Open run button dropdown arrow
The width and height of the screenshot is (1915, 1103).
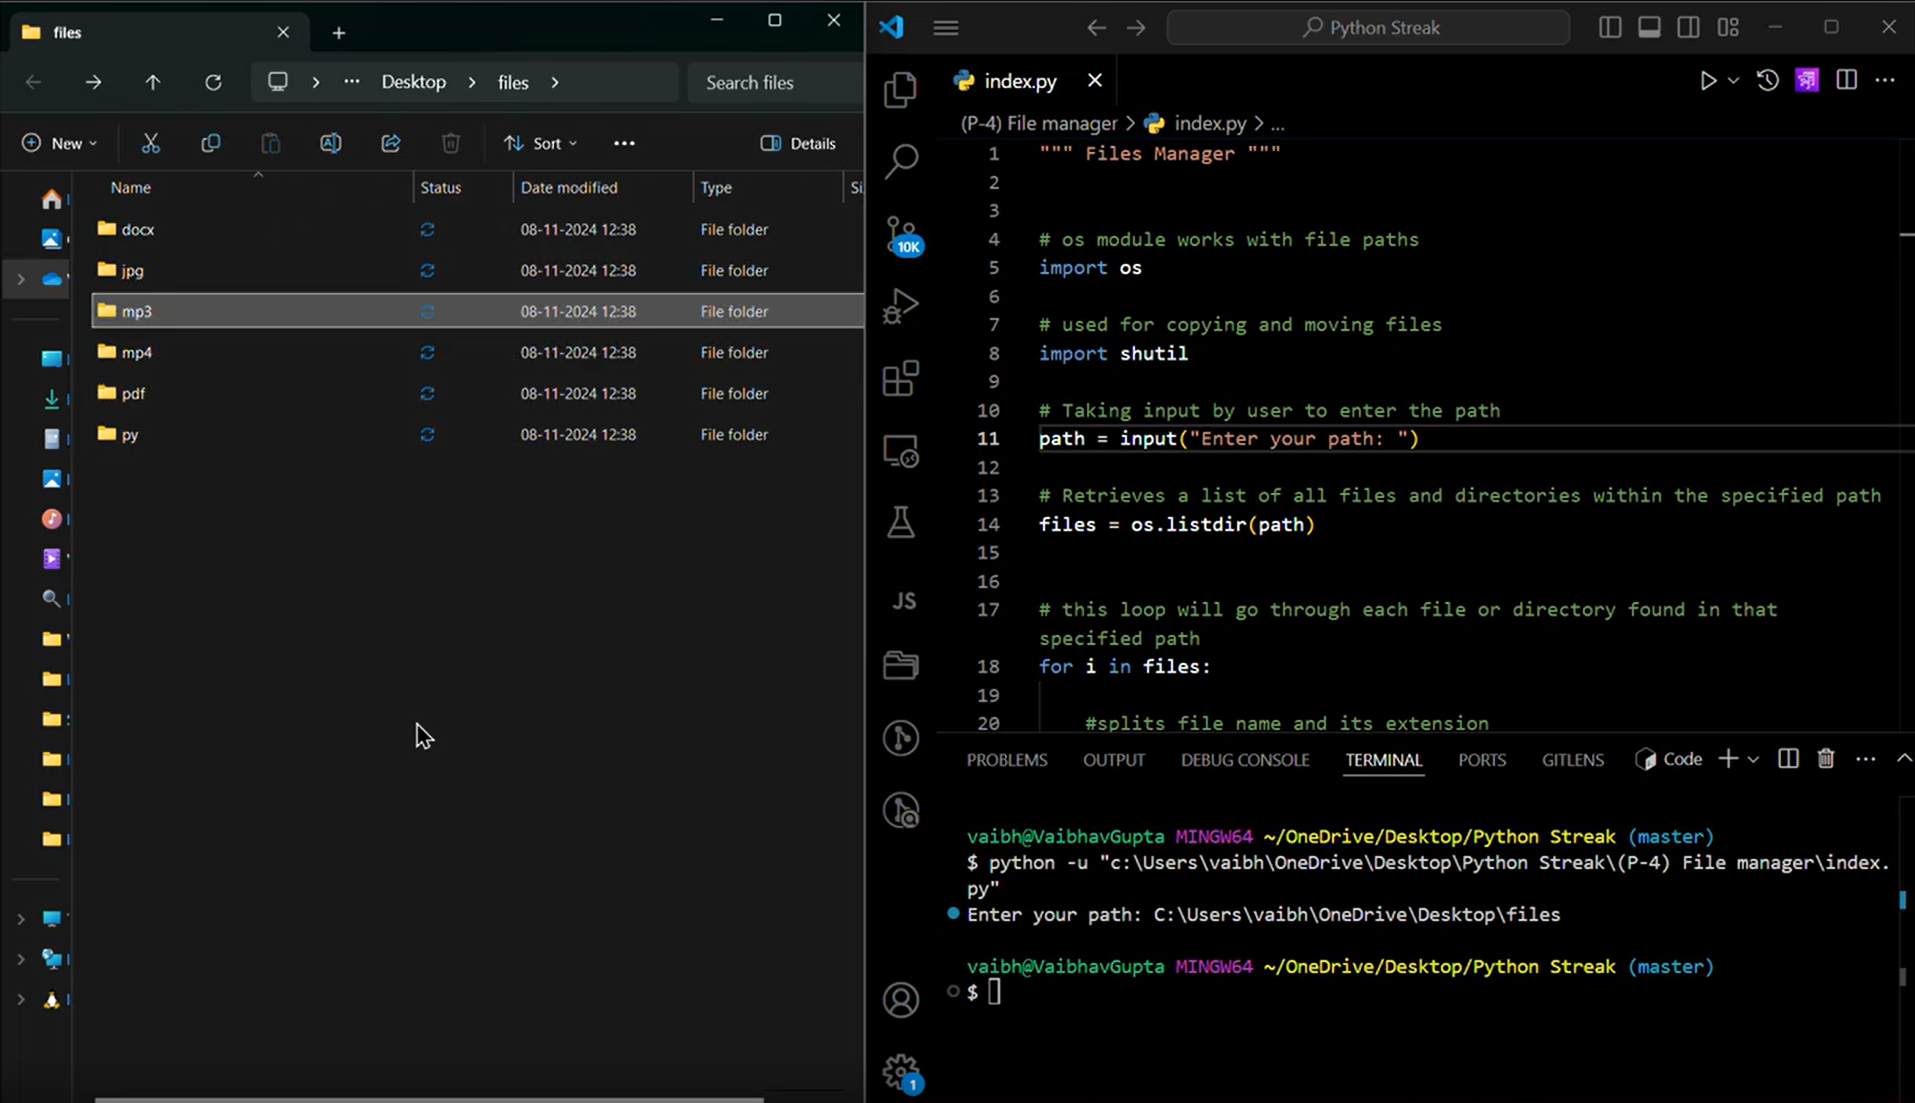pos(1733,81)
